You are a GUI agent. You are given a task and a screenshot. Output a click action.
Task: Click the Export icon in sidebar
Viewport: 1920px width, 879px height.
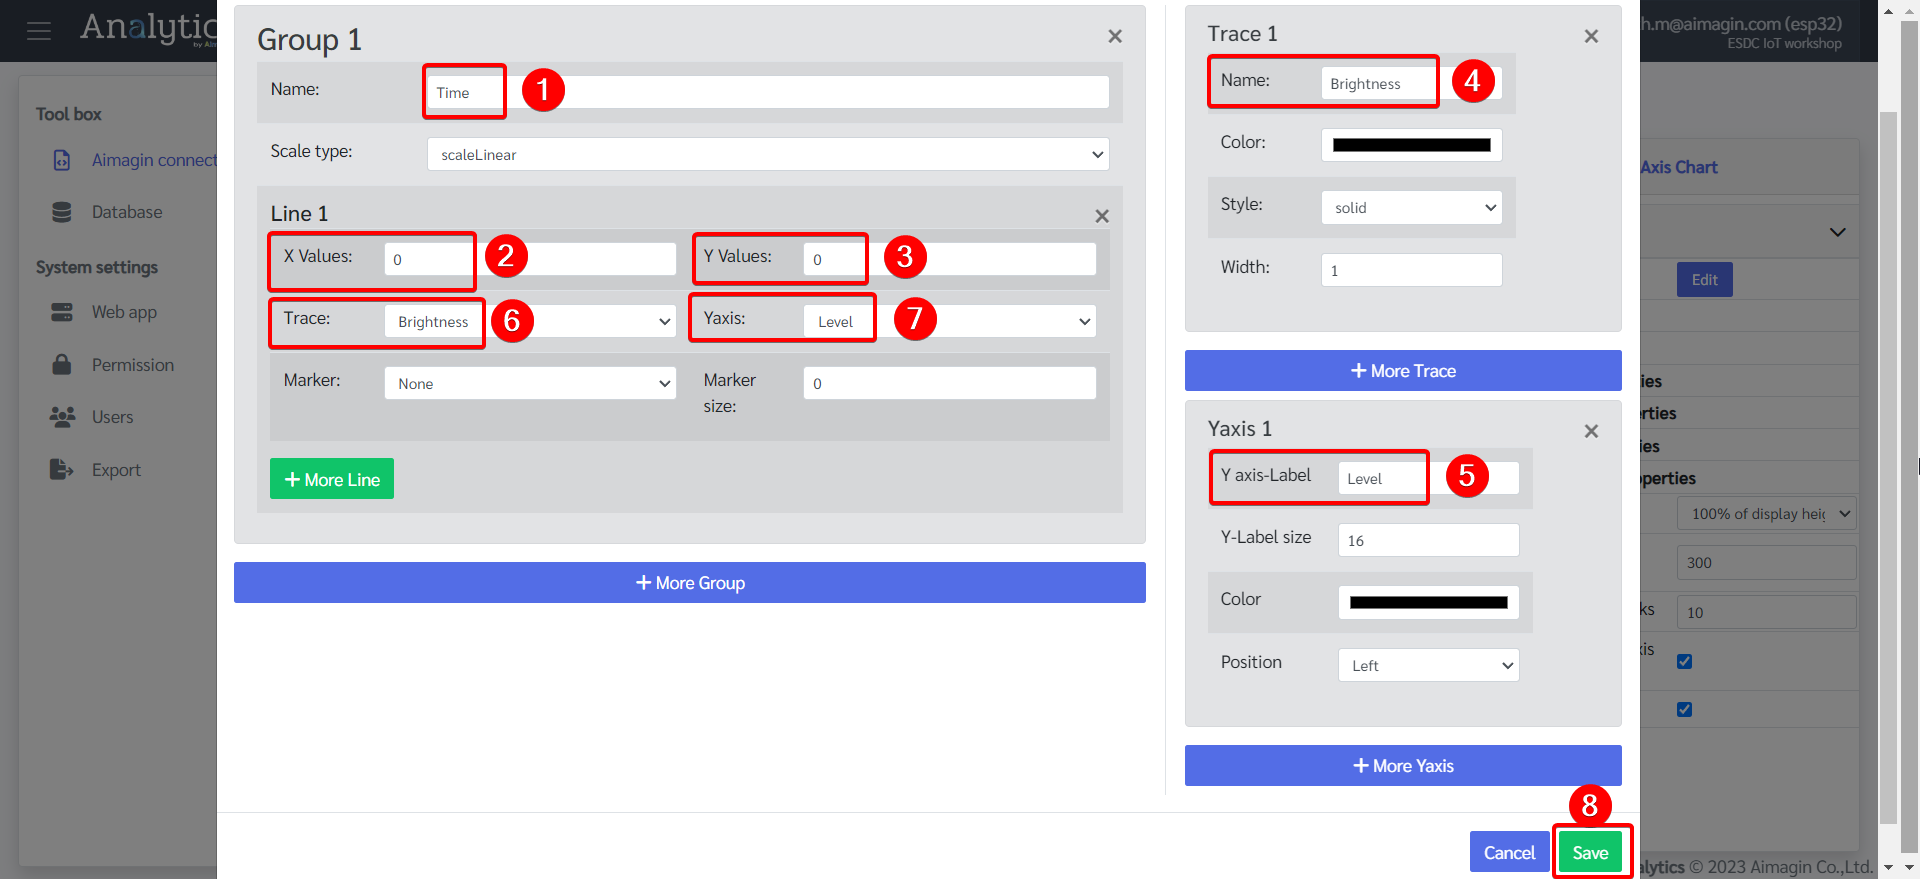pyautogui.click(x=62, y=470)
